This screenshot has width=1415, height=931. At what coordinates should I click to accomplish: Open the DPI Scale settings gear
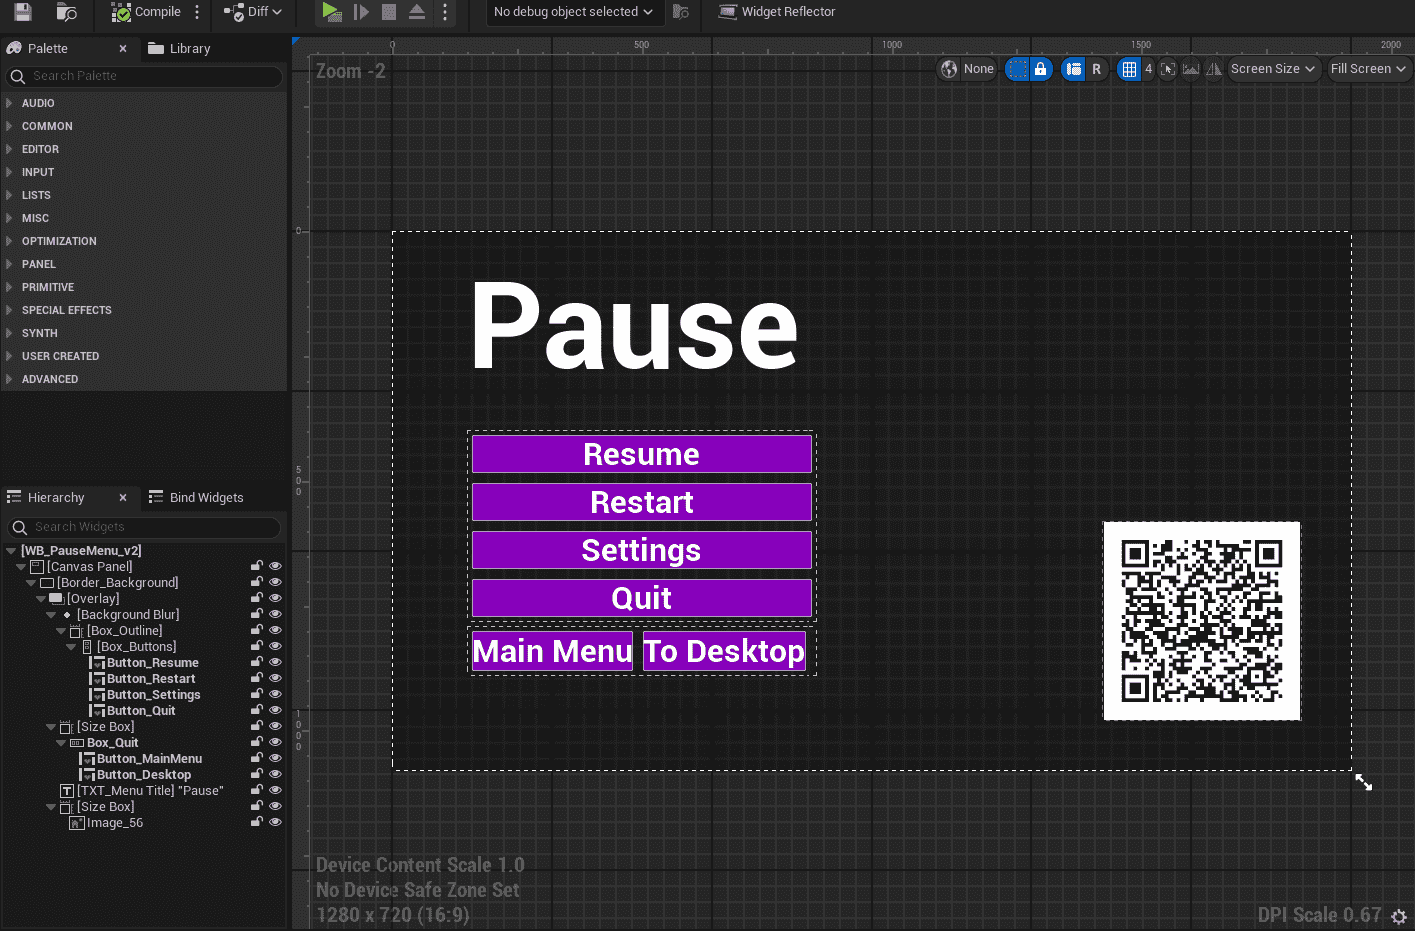1399,916
